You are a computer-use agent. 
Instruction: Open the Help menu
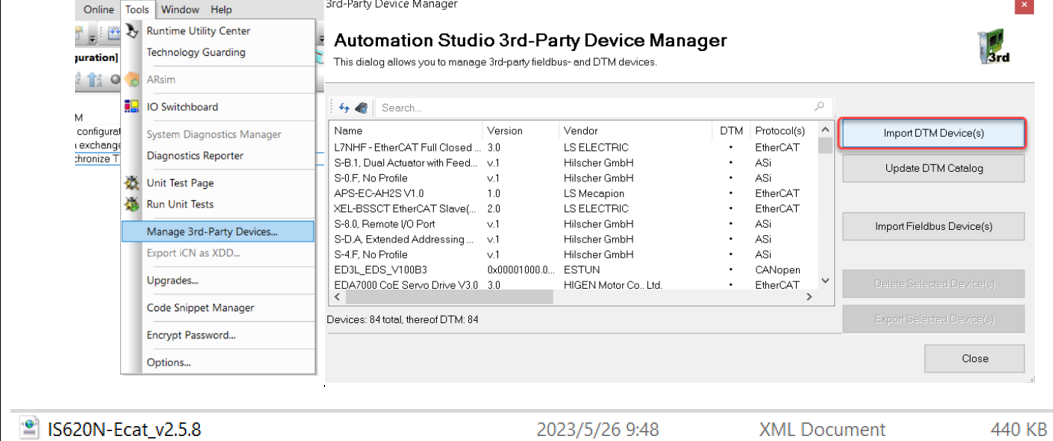coord(221,9)
